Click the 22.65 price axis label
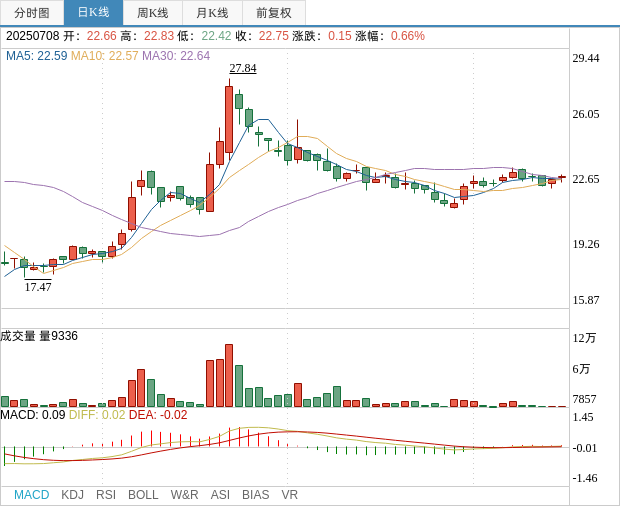620x506 pixels. [586, 179]
